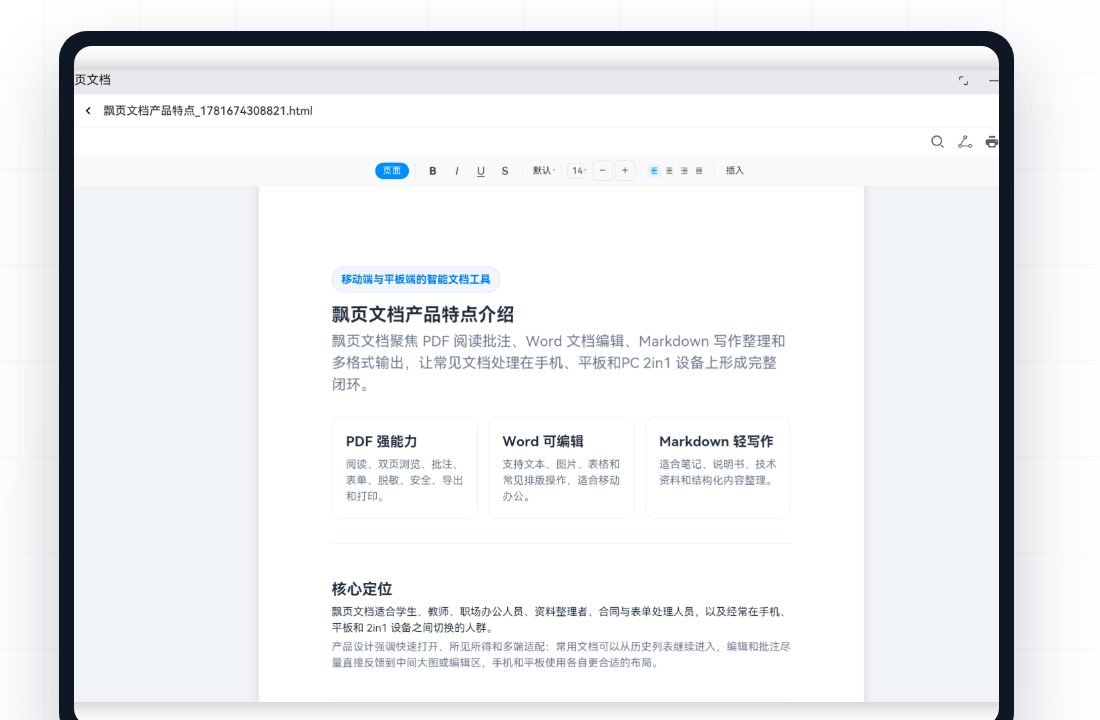Click the paragraph starting 产品设计强调快速打开
This screenshot has height=720, width=1100.
(x=561, y=654)
